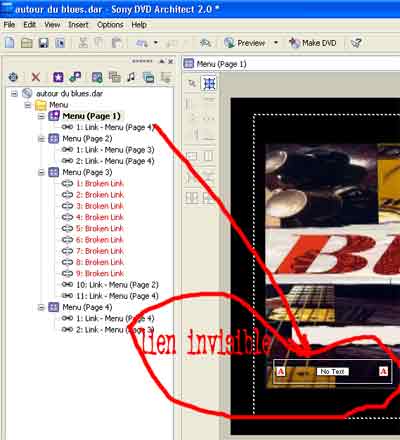
Task: Select the Menu folder in tree
Action: pos(59,105)
